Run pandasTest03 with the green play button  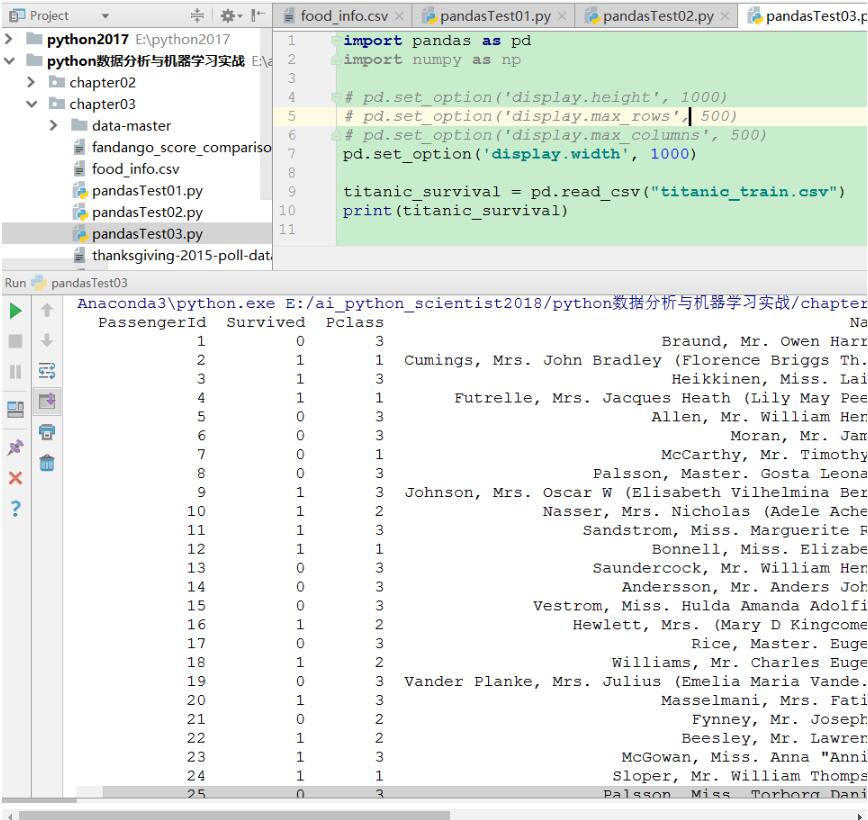coord(16,311)
